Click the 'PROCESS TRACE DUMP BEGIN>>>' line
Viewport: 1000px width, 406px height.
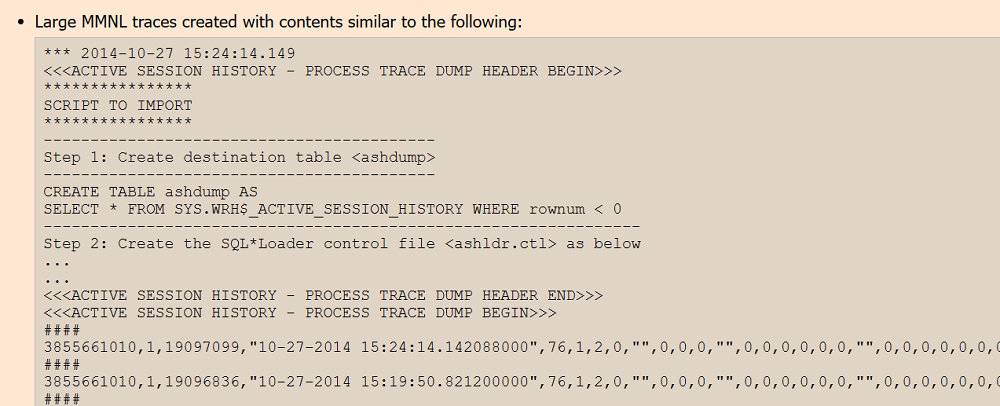coord(300,313)
